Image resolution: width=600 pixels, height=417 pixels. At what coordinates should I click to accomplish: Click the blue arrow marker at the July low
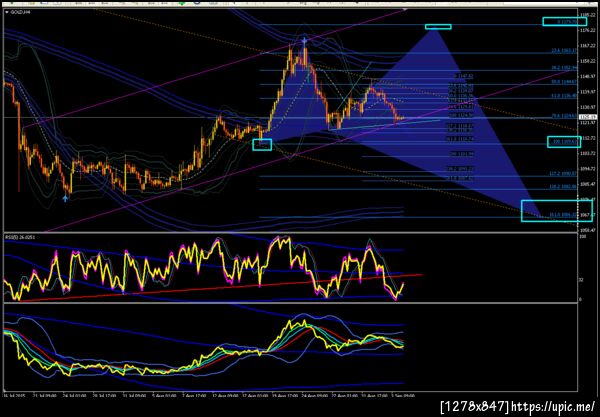point(65,198)
